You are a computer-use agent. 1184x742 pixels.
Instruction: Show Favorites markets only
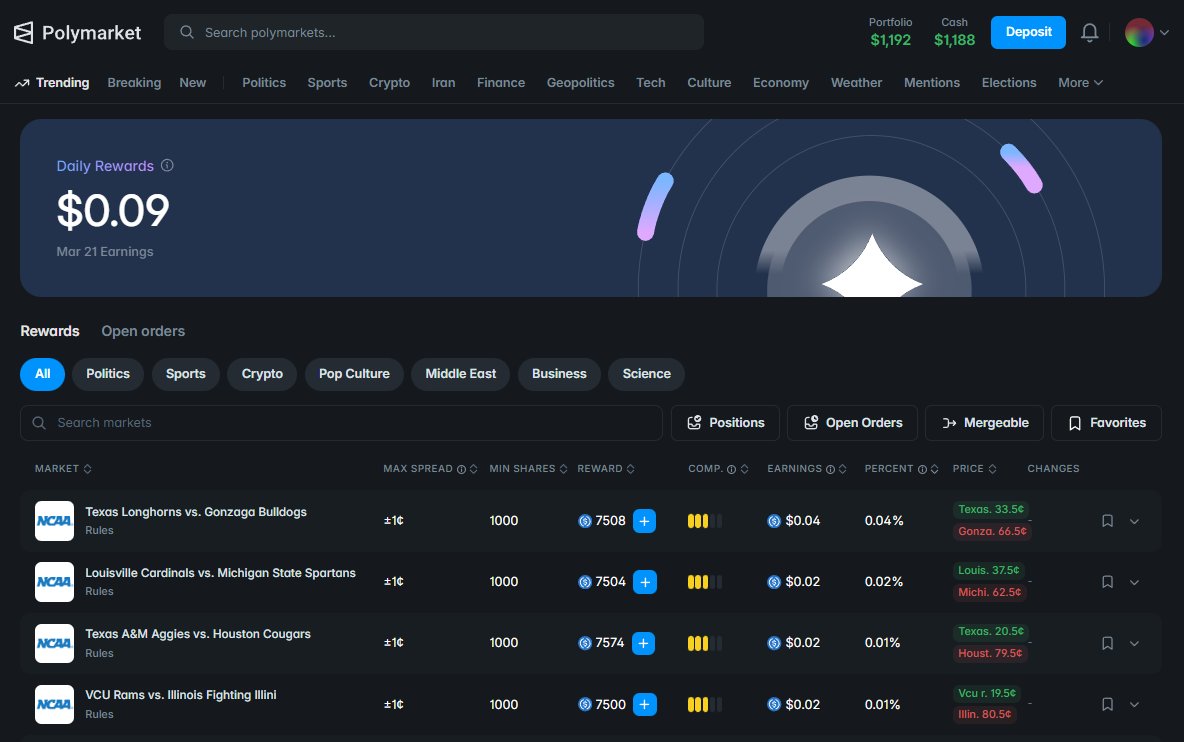click(x=1106, y=423)
